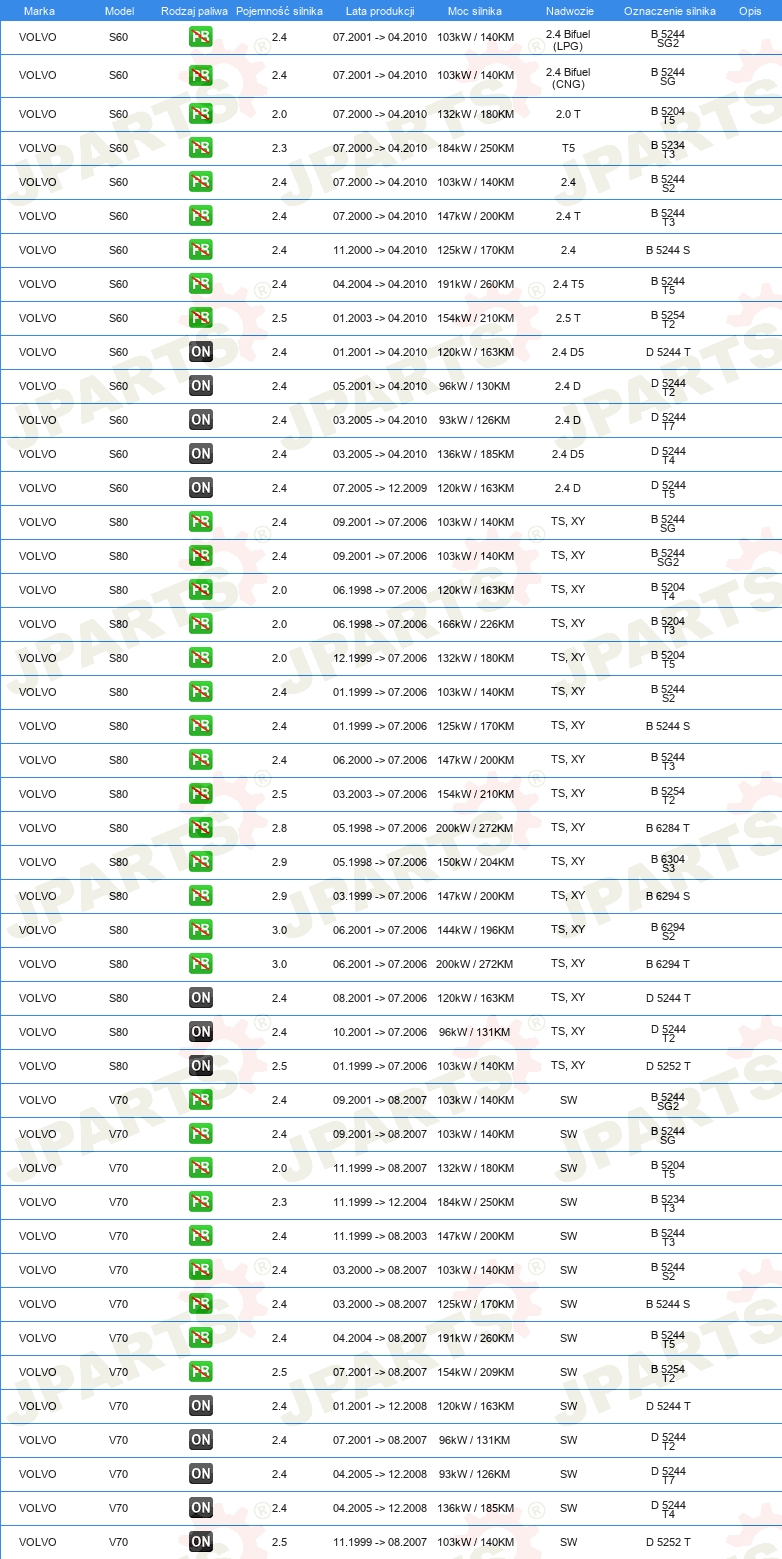This screenshot has width=782, height=1559.
Task: Click the PB icon in the S80 B 6294 T row
Action: tap(201, 964)
